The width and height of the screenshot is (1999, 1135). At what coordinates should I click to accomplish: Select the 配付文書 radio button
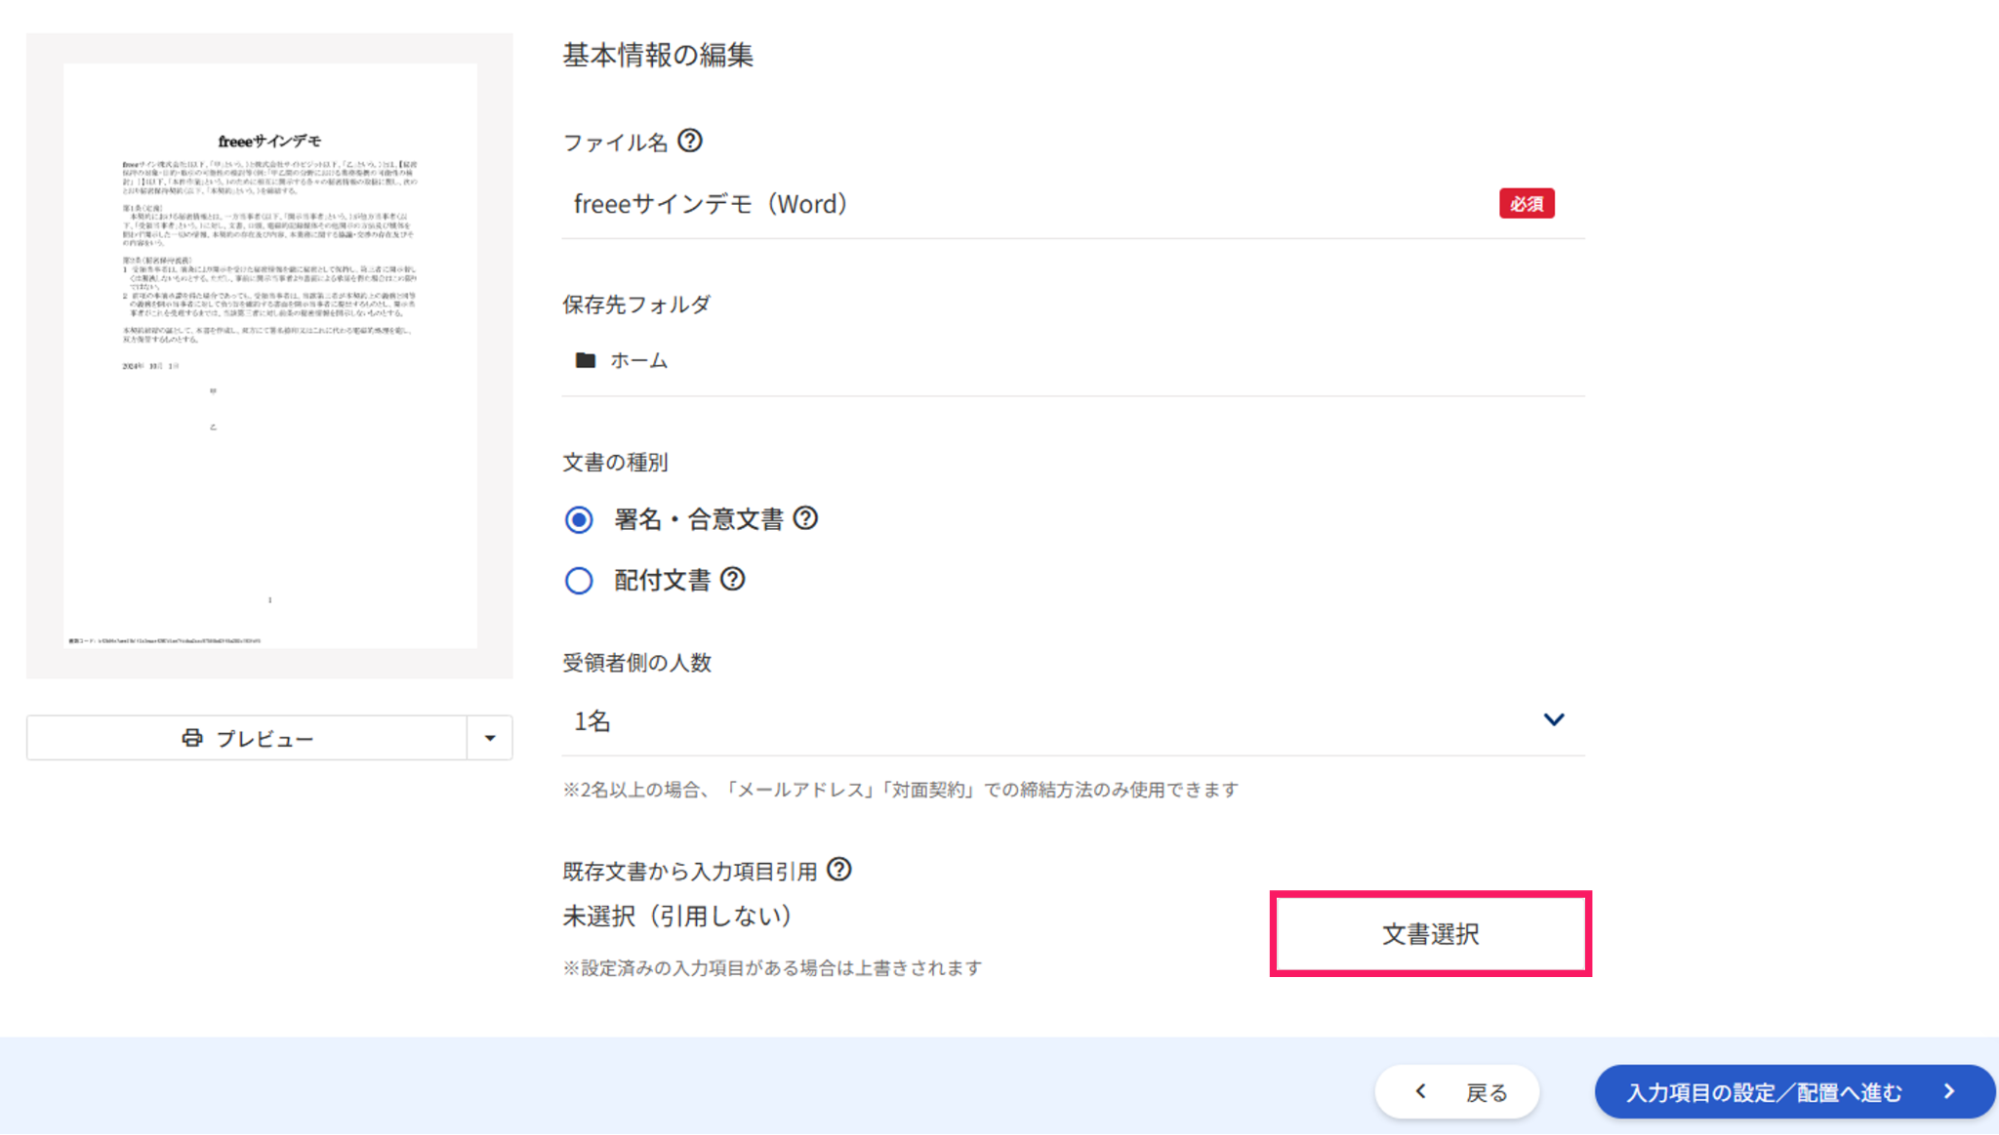coord(579,581)
